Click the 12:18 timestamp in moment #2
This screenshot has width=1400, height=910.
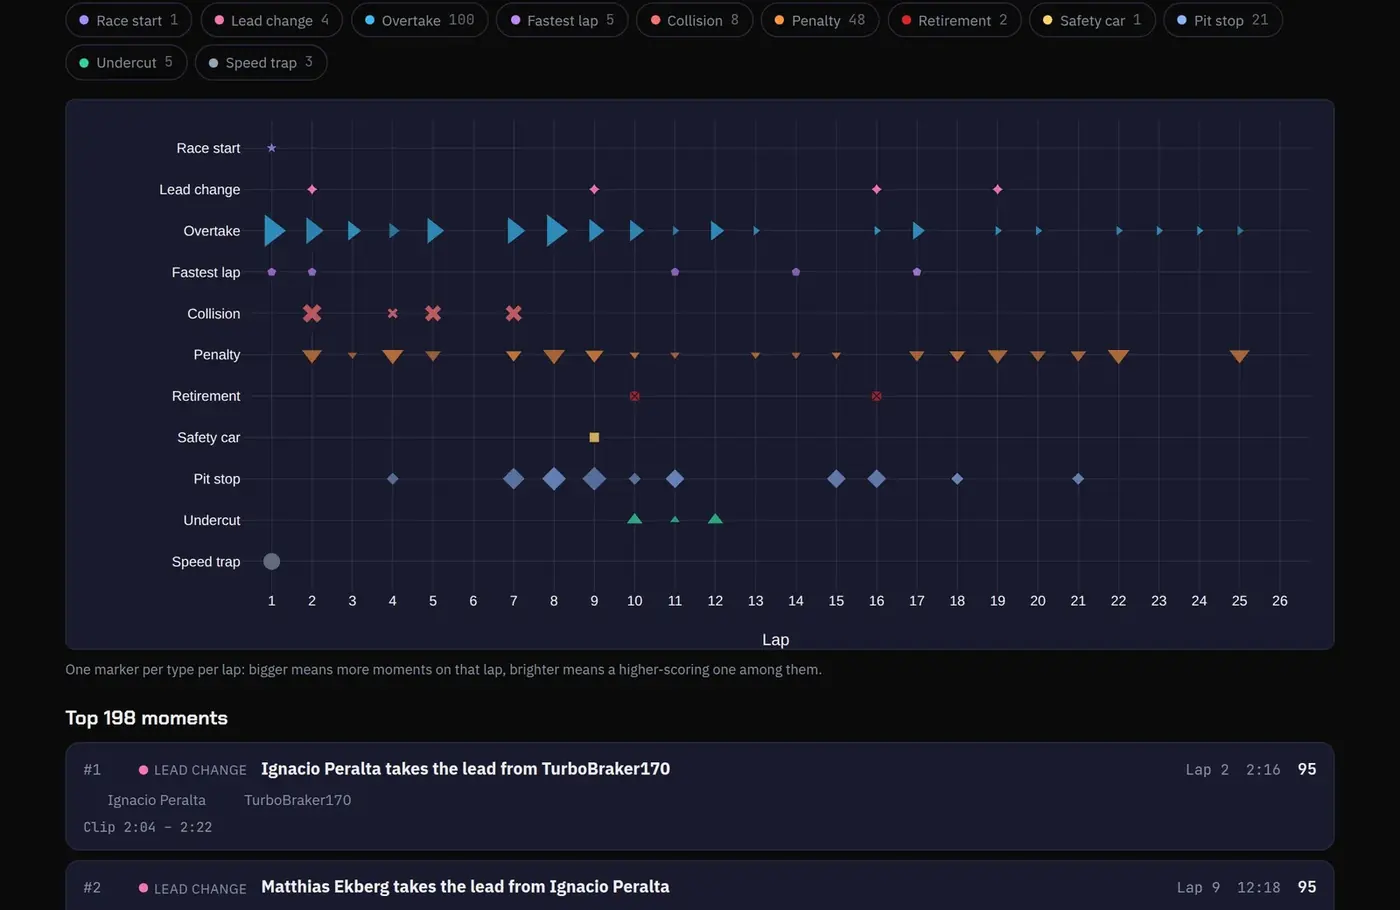tap(1258, 887)
